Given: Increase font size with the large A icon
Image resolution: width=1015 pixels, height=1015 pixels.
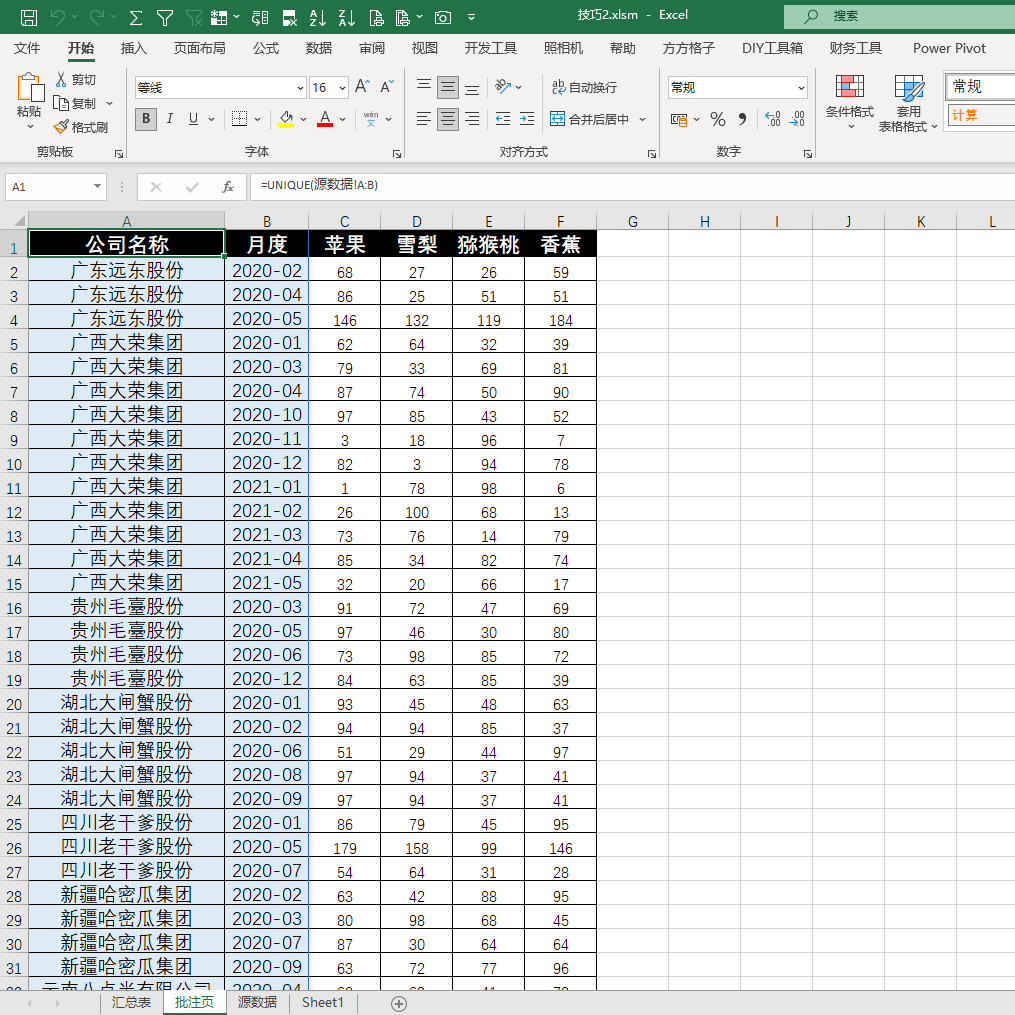Looking at the screenshot, I should click(362, 86).
